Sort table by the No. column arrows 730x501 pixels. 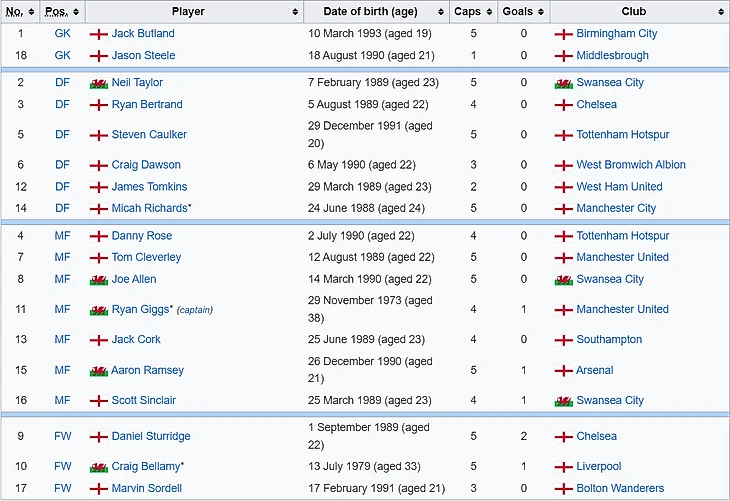[x=31, y=12]
